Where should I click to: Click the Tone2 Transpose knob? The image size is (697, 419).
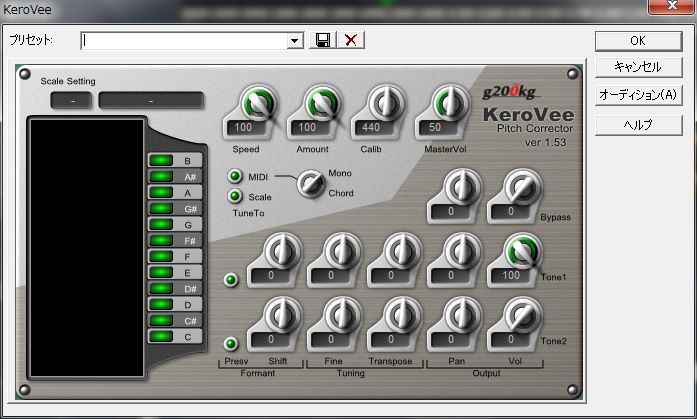pos(403,315)
